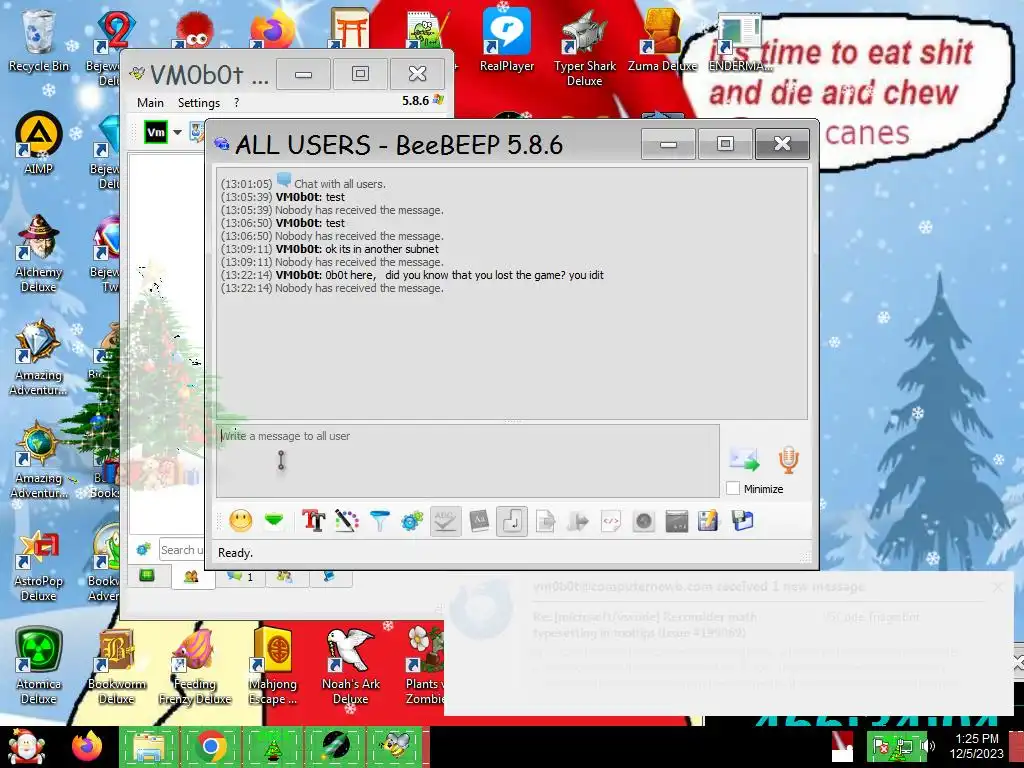Select the Noah's Ark Deluxe desktop shortcut
Viewport: 1024px width, 768px height.
click(351, 666)
